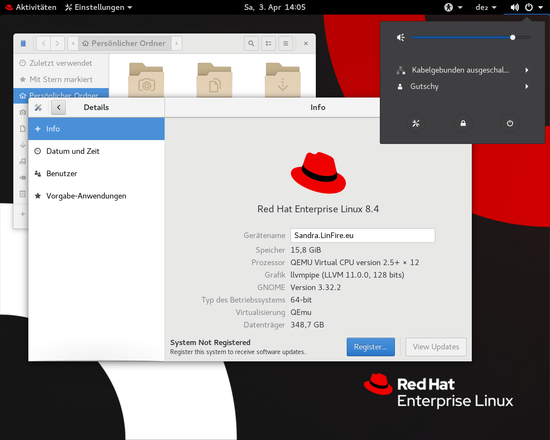Viewport: 550px width, 440px height.
Task: Click the Speicher value 15,8 GiB
Action: click(306, 250)
